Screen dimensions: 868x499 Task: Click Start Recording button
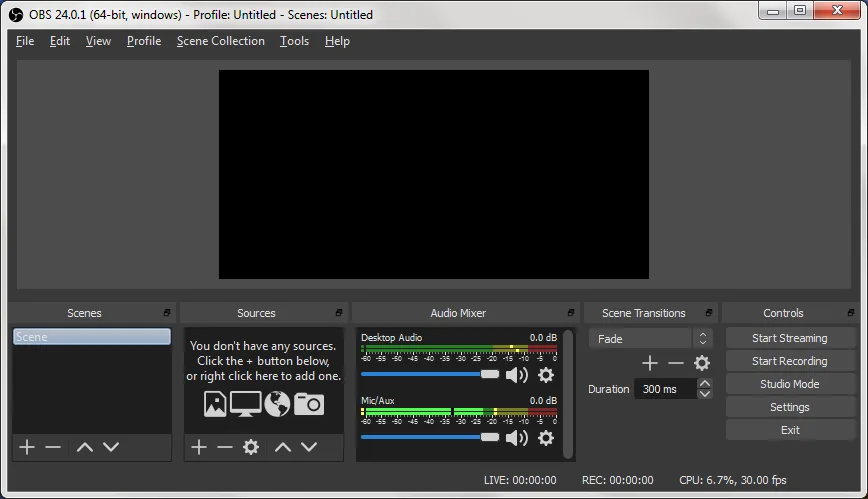pos(790,361)
